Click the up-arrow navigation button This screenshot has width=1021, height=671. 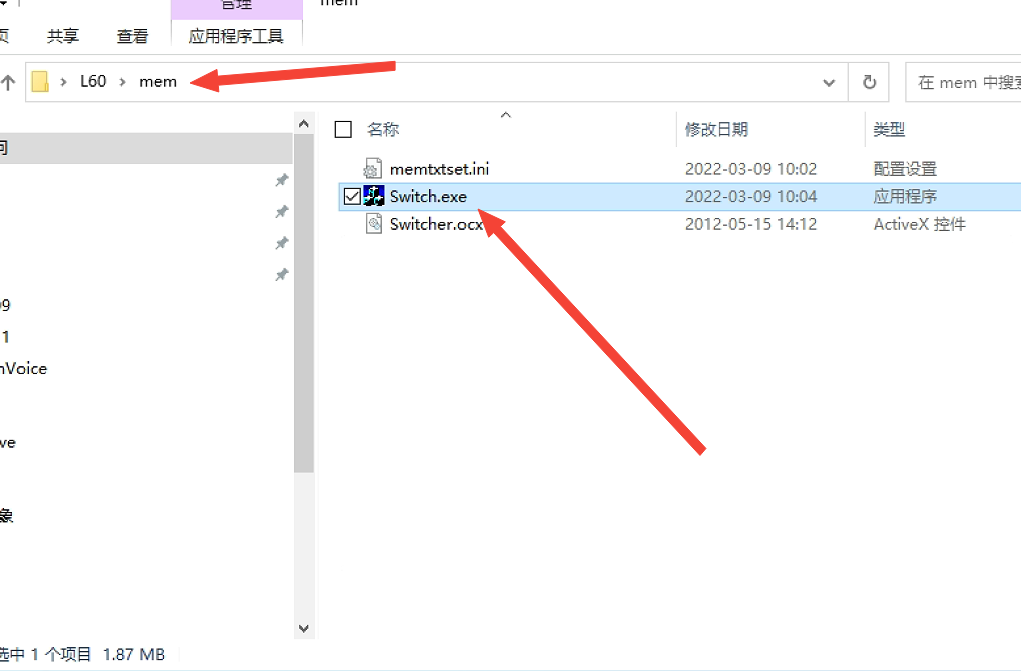(x=8, y=82)
